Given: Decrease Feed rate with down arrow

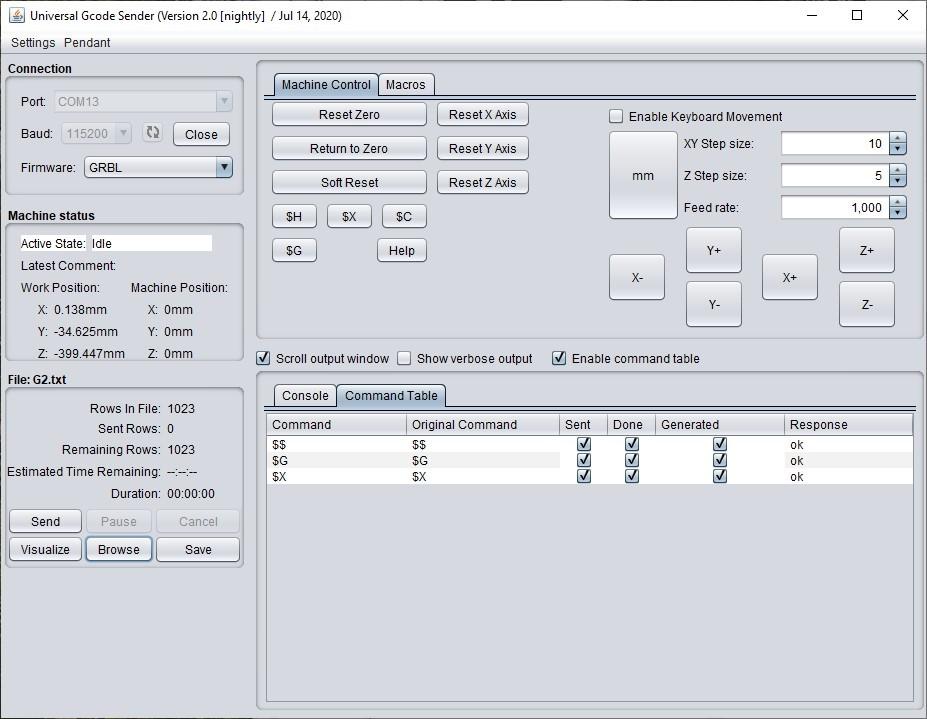Looking at the screenshot, I should (x=897, y=213).
